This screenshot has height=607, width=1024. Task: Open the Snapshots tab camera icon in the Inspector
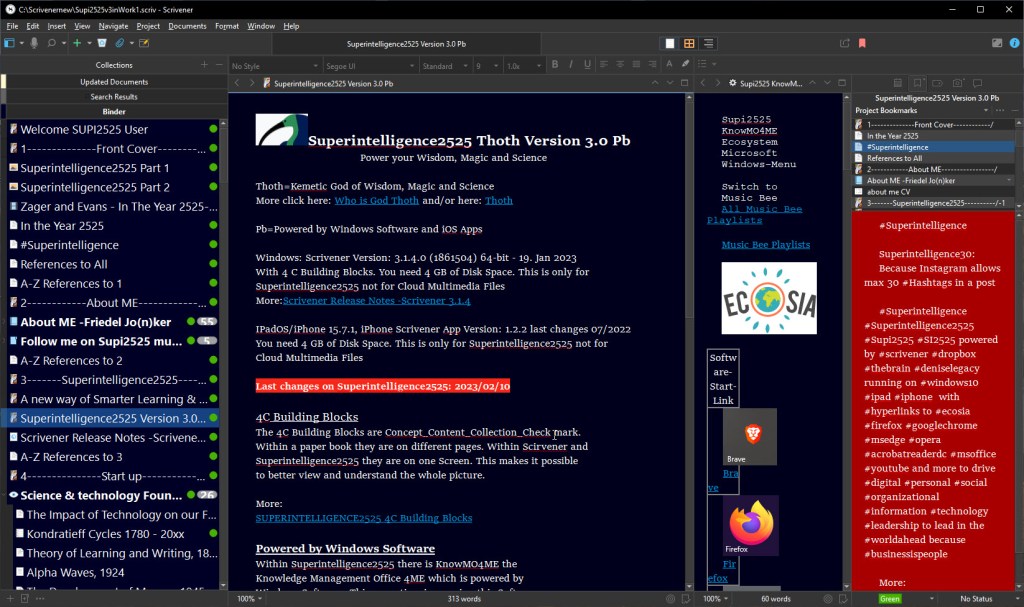click(x=958, y=83)
